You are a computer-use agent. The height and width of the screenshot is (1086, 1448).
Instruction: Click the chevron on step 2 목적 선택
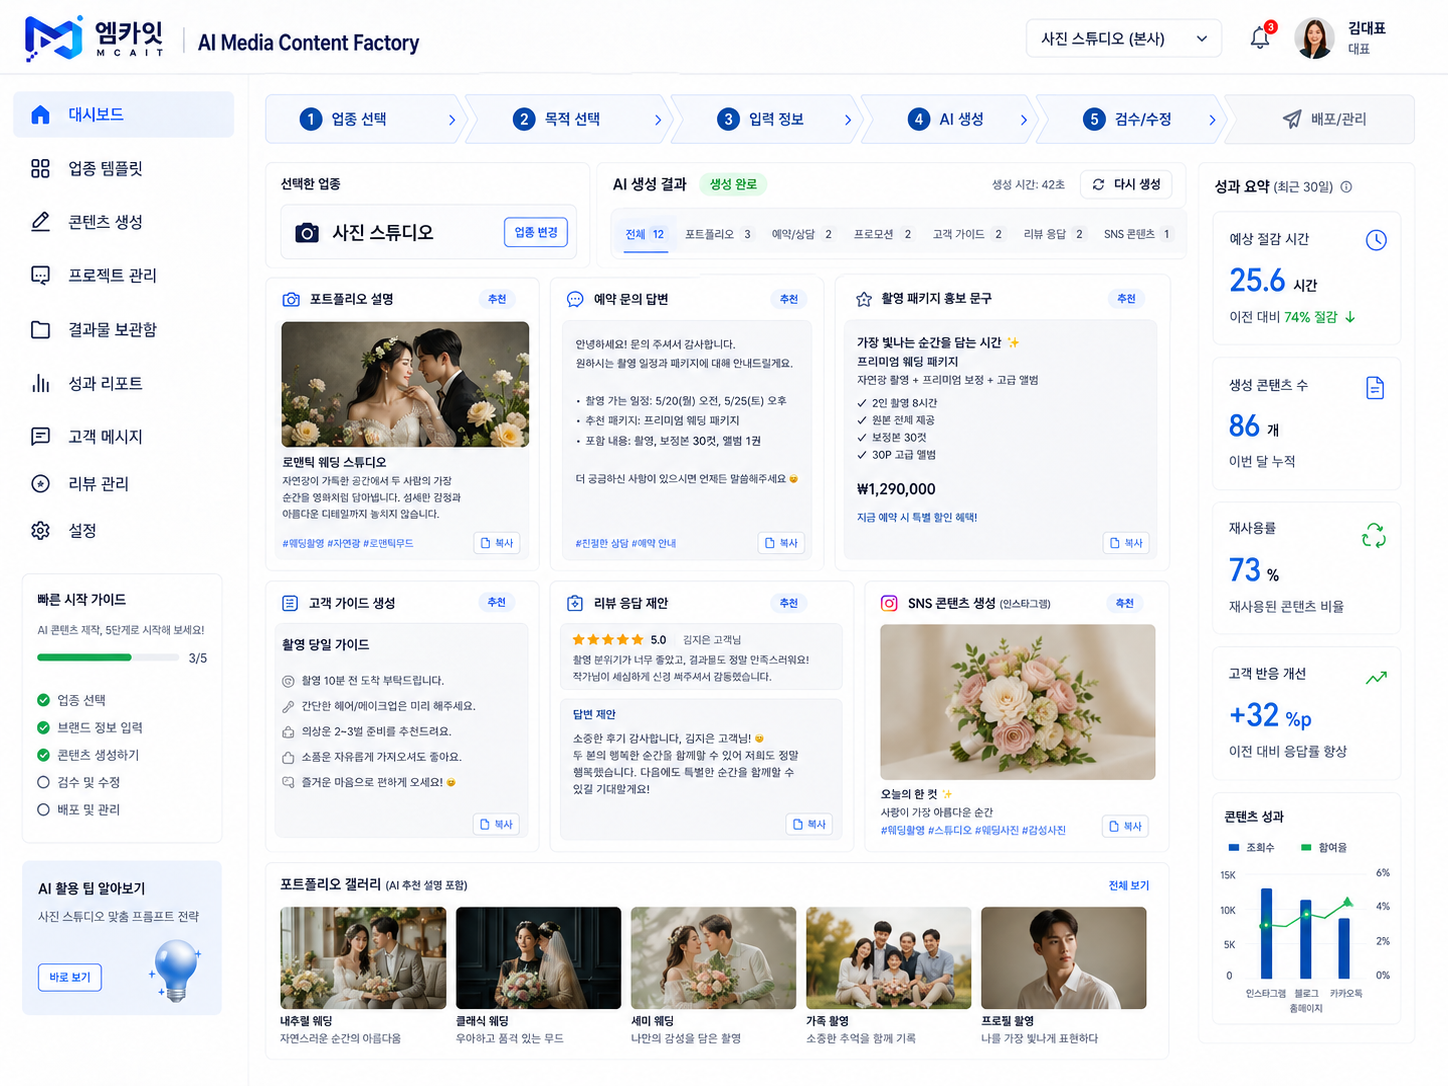click(x=658, y=120)
